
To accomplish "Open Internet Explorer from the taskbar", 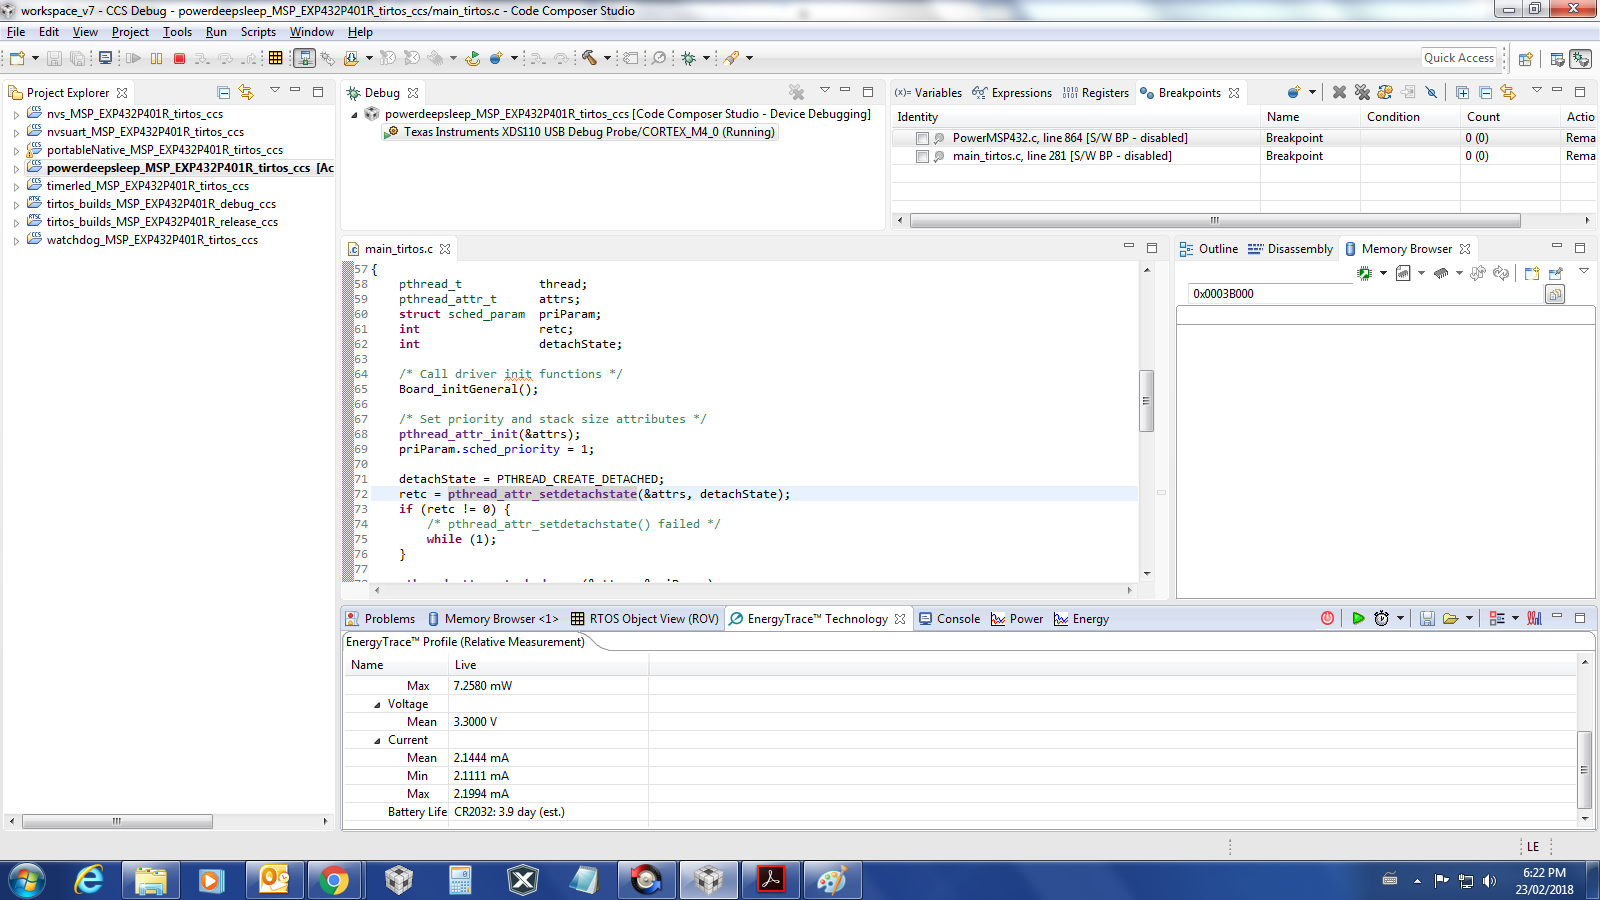I will pos(89,880).
